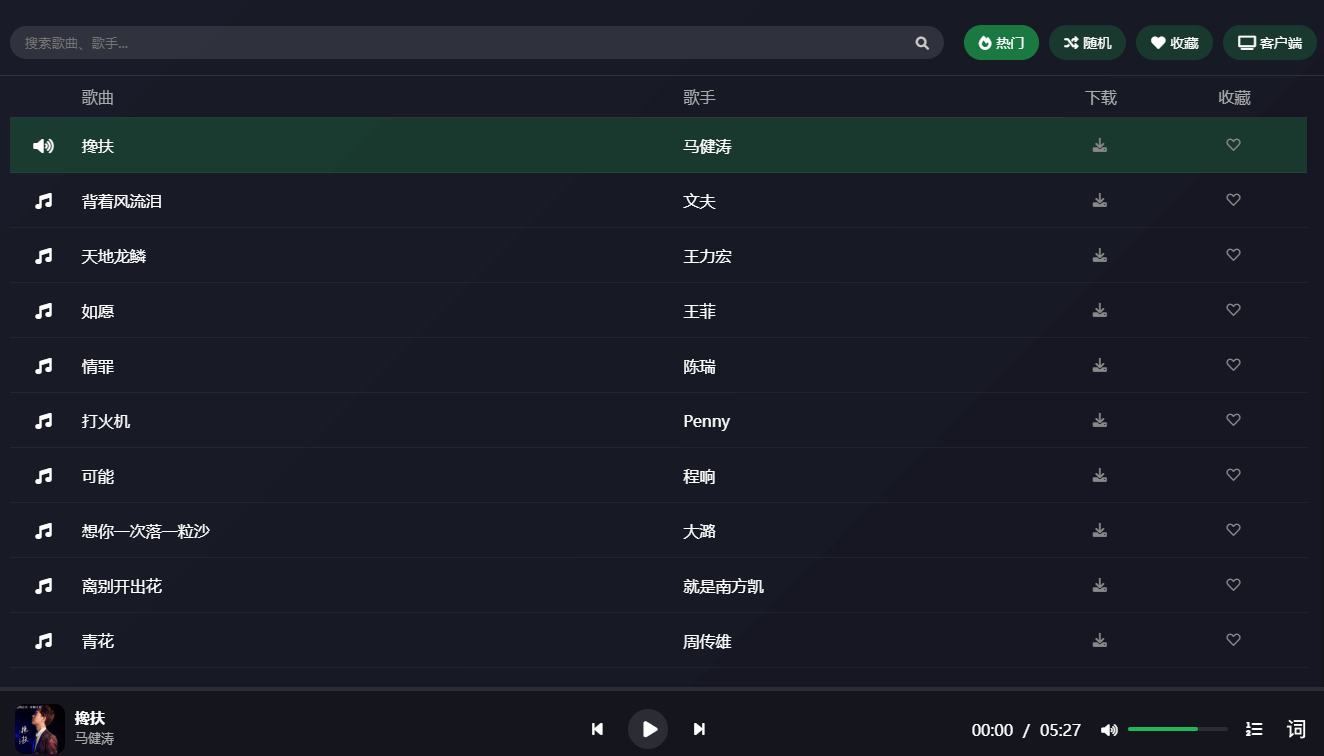Click the search magnifier icon
1324x756 pixels.
coord(922,43)
